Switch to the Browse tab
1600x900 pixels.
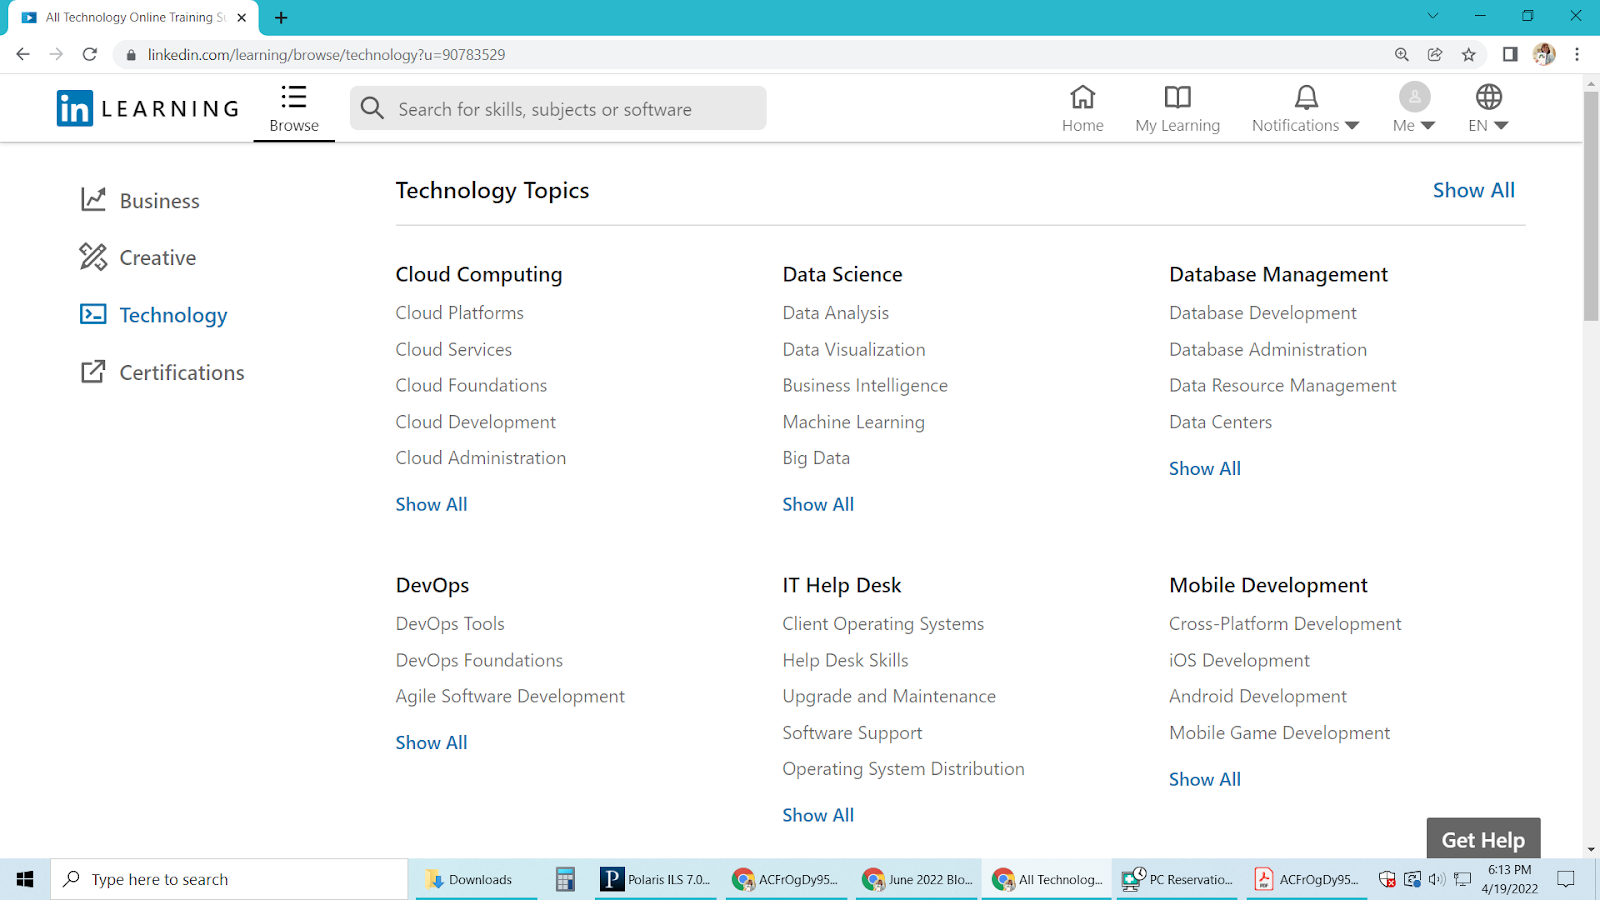(x=293, y=108)
